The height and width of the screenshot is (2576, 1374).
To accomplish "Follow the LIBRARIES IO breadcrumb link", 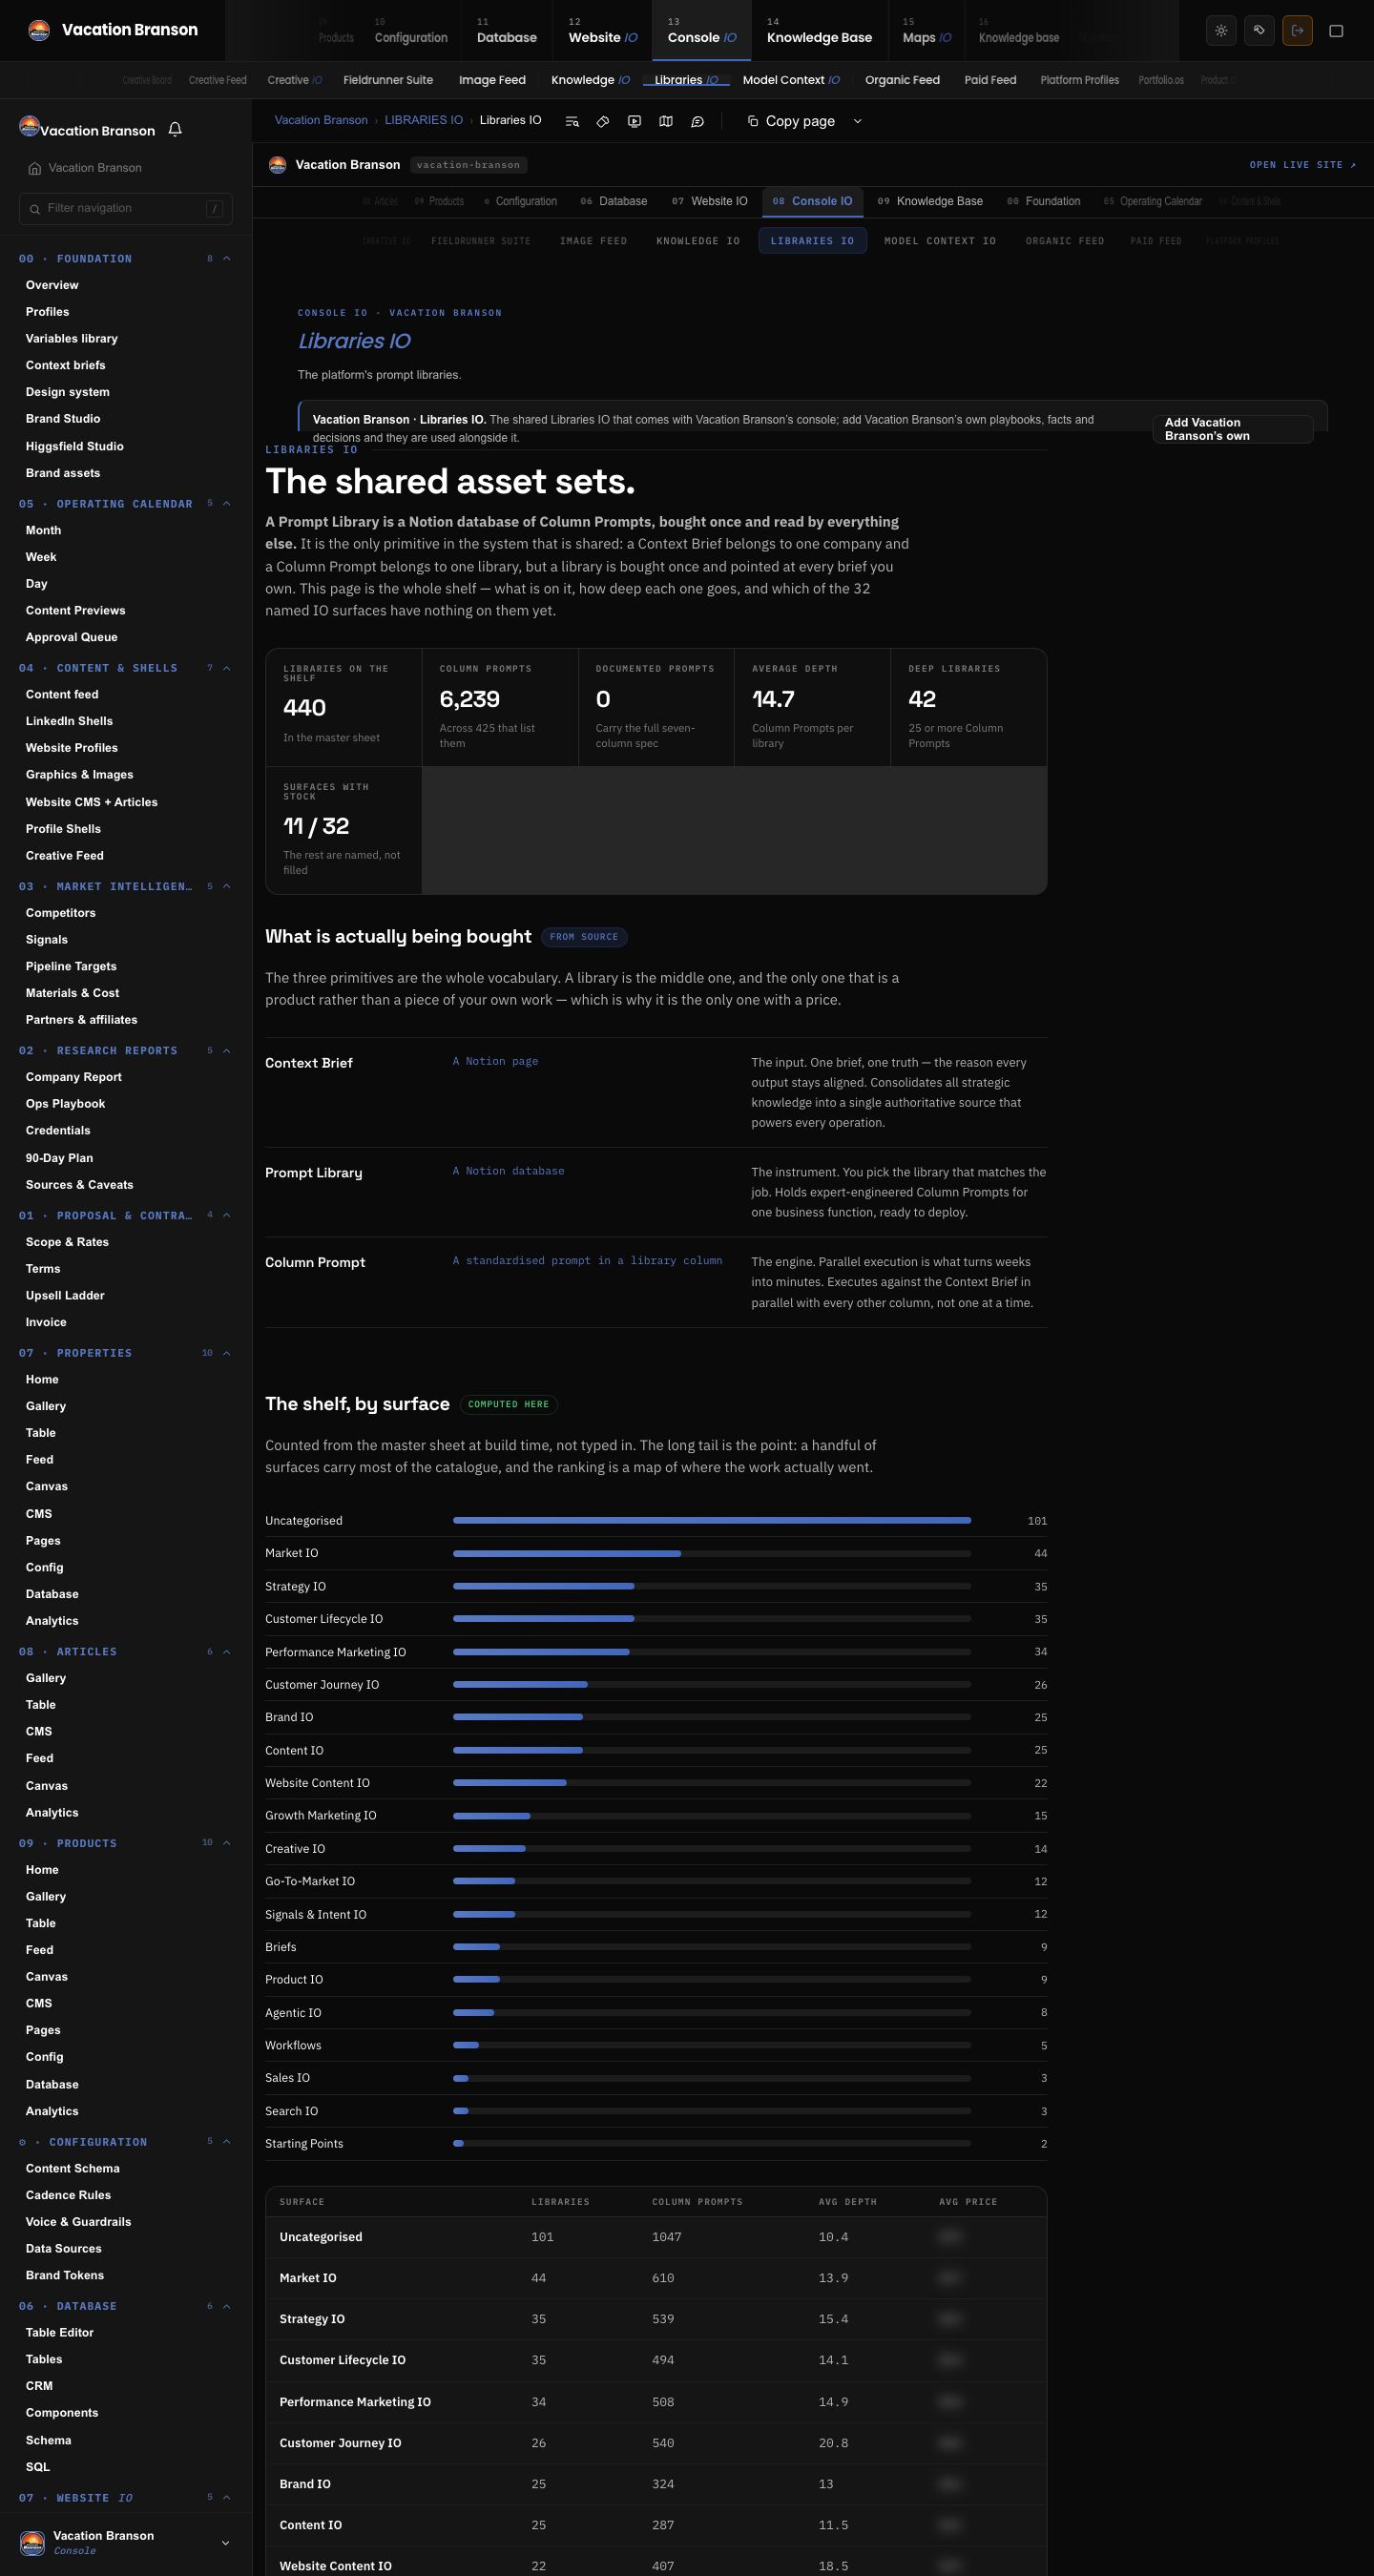I will [x=424, y=120].
